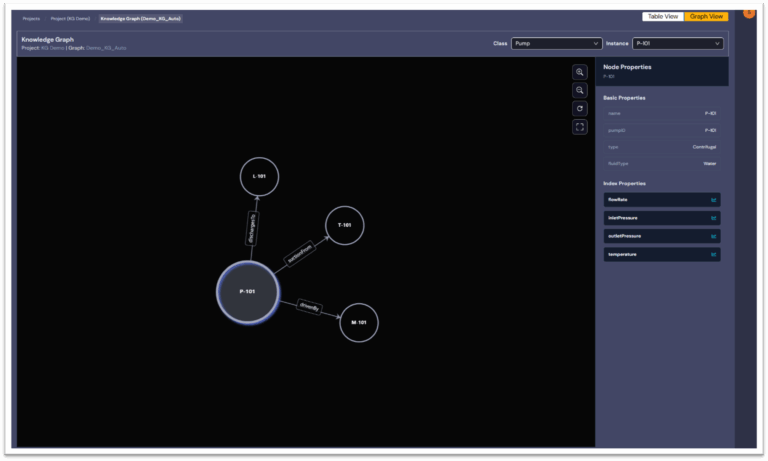This screenshot has width=768, height=461.
Task: Click the orange user avatar icon
Action: pos(749,12)
